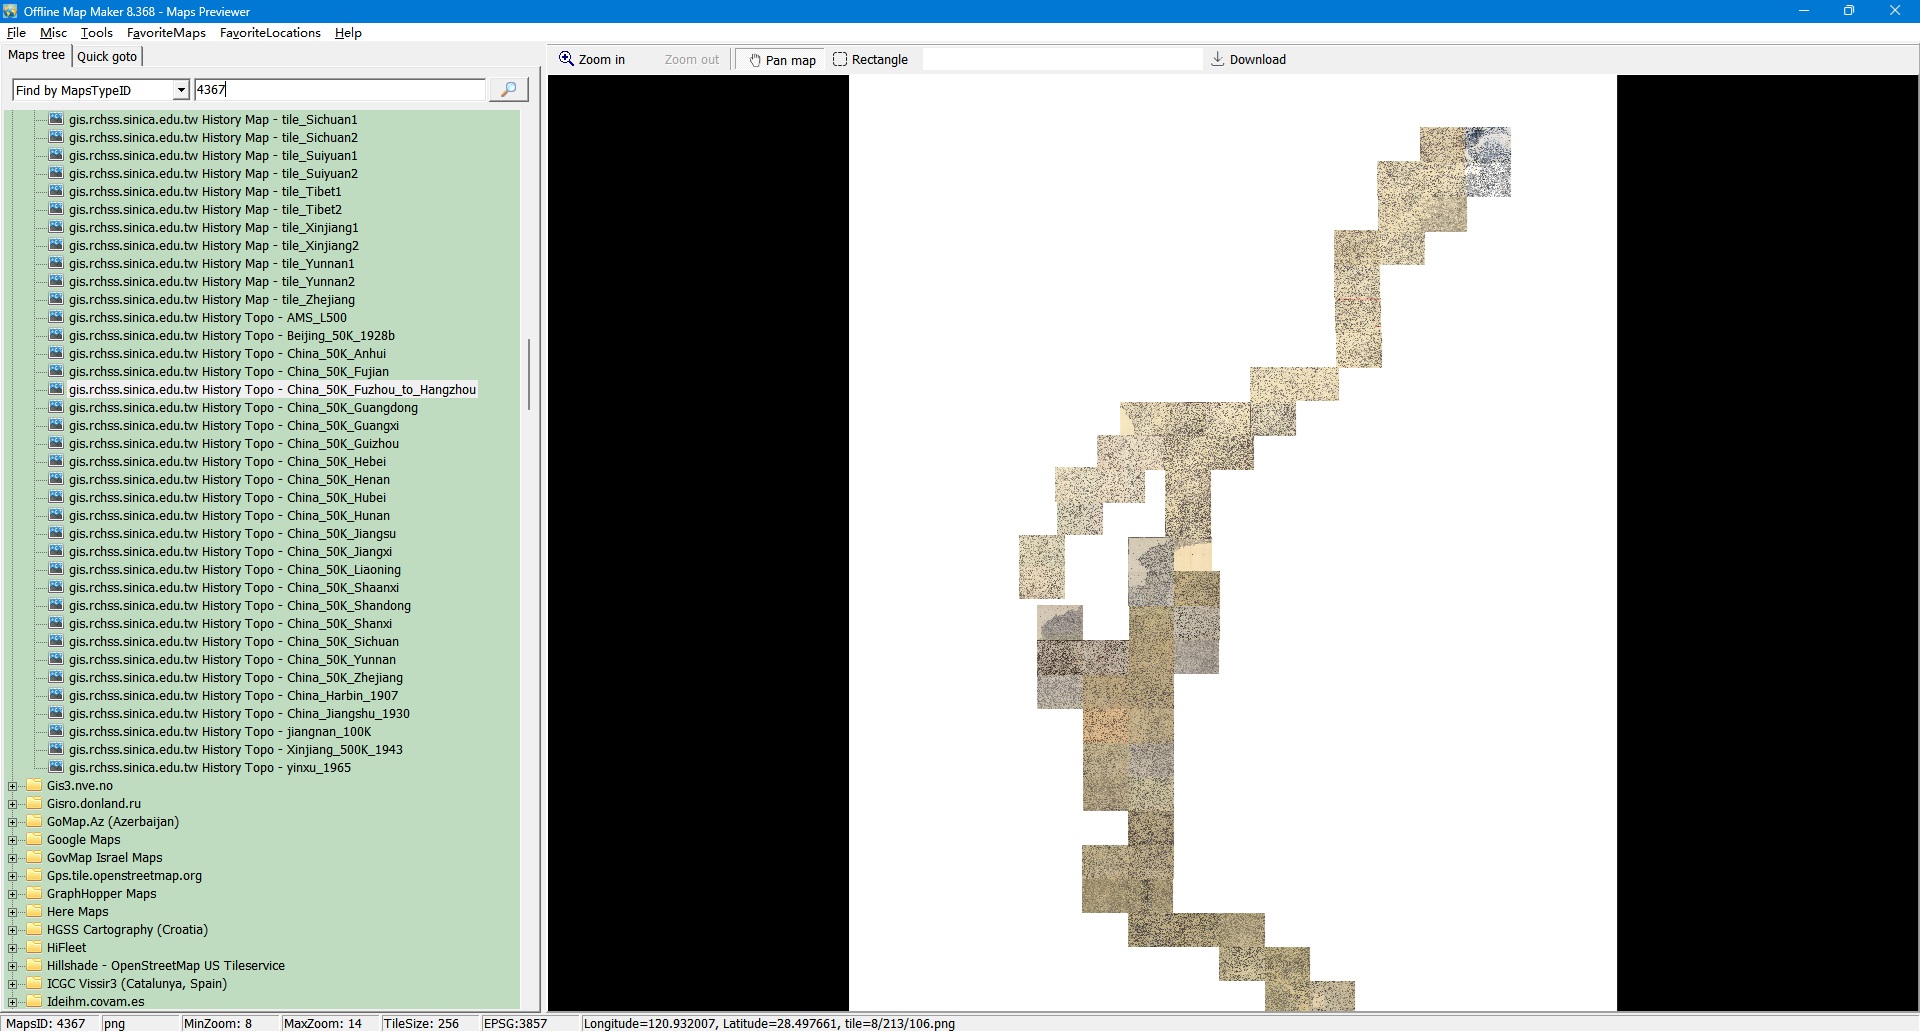This screenshot has width=1920, height=1032.
Task: Select the Pan map hand tool
Action: tap(755, 60)
